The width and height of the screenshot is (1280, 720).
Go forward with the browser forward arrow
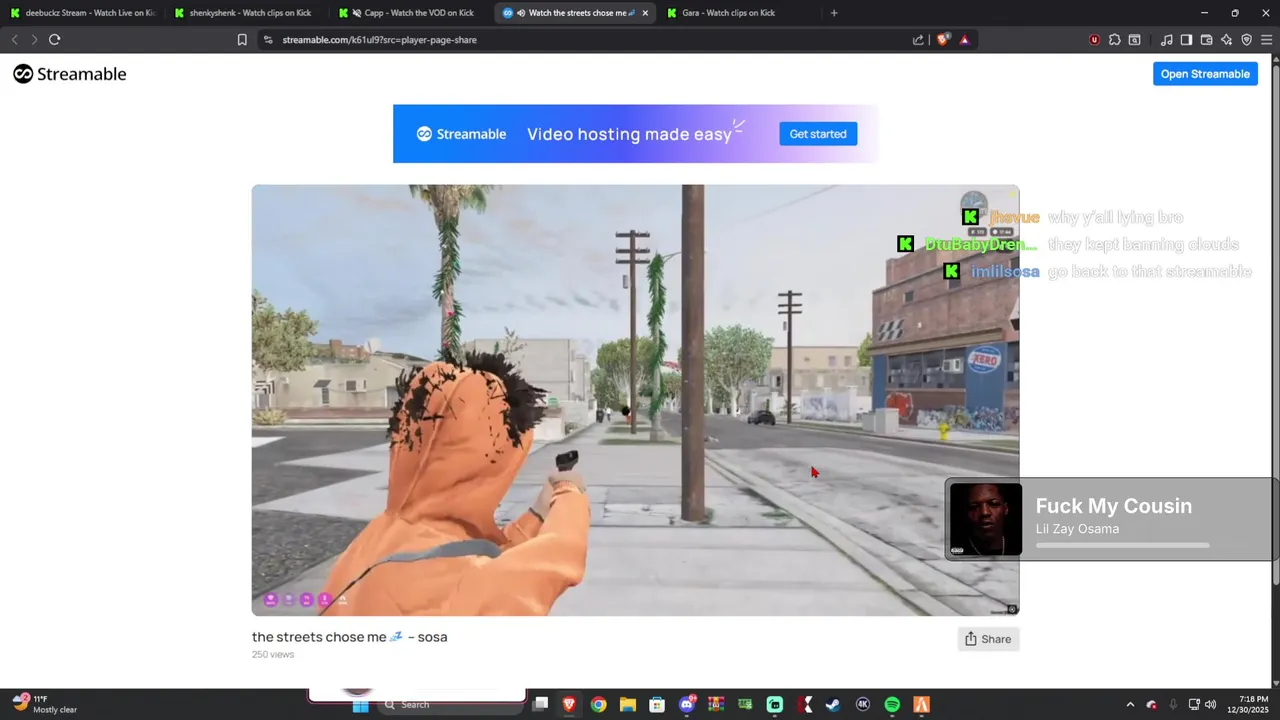(x=34, y=40)
